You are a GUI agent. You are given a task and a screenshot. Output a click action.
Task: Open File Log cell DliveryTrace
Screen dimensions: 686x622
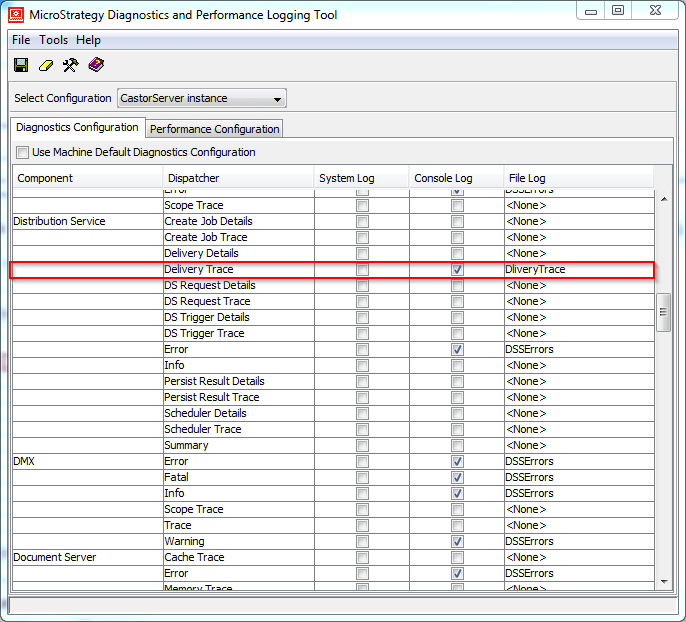(x=579, y=269)
